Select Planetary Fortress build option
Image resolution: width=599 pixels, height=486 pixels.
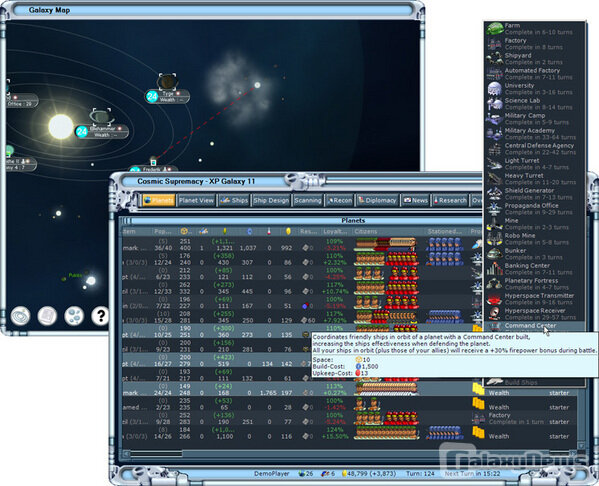(x=535, y=284)
